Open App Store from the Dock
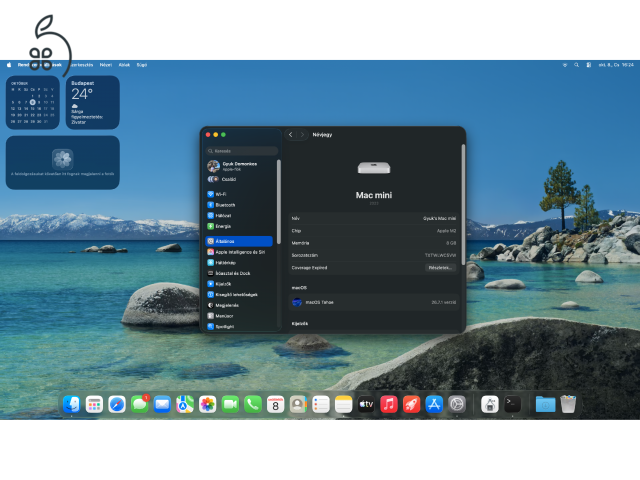Screen dimensions: 640x480 pos(434,404)
